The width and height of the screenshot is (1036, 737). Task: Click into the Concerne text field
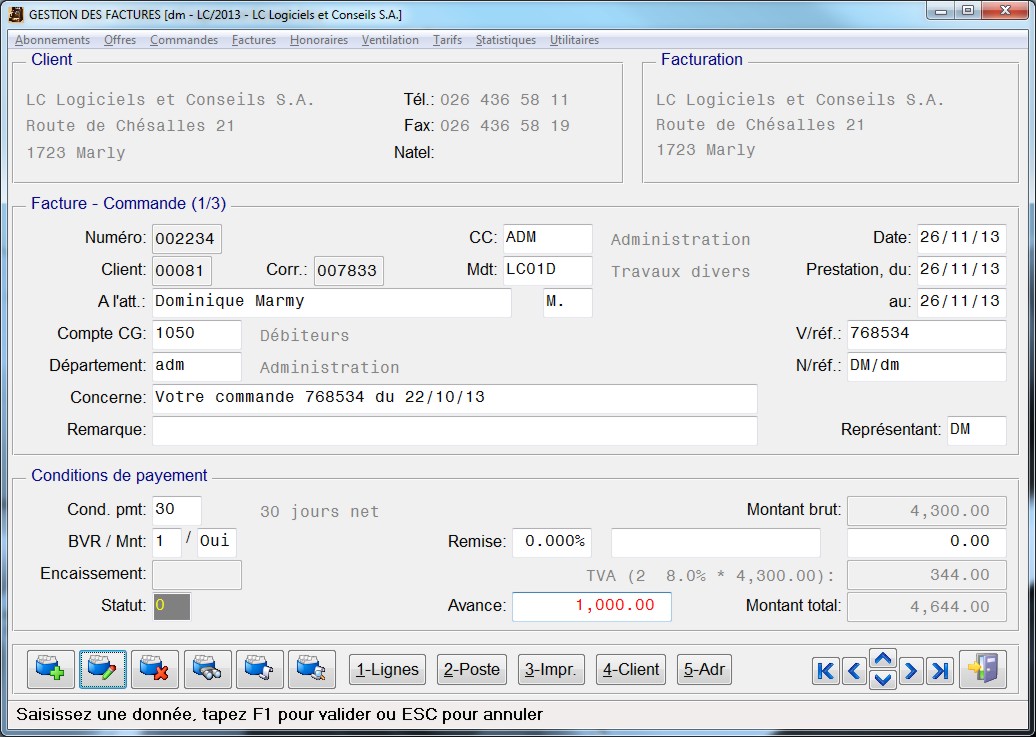click(x=454, y=398)
